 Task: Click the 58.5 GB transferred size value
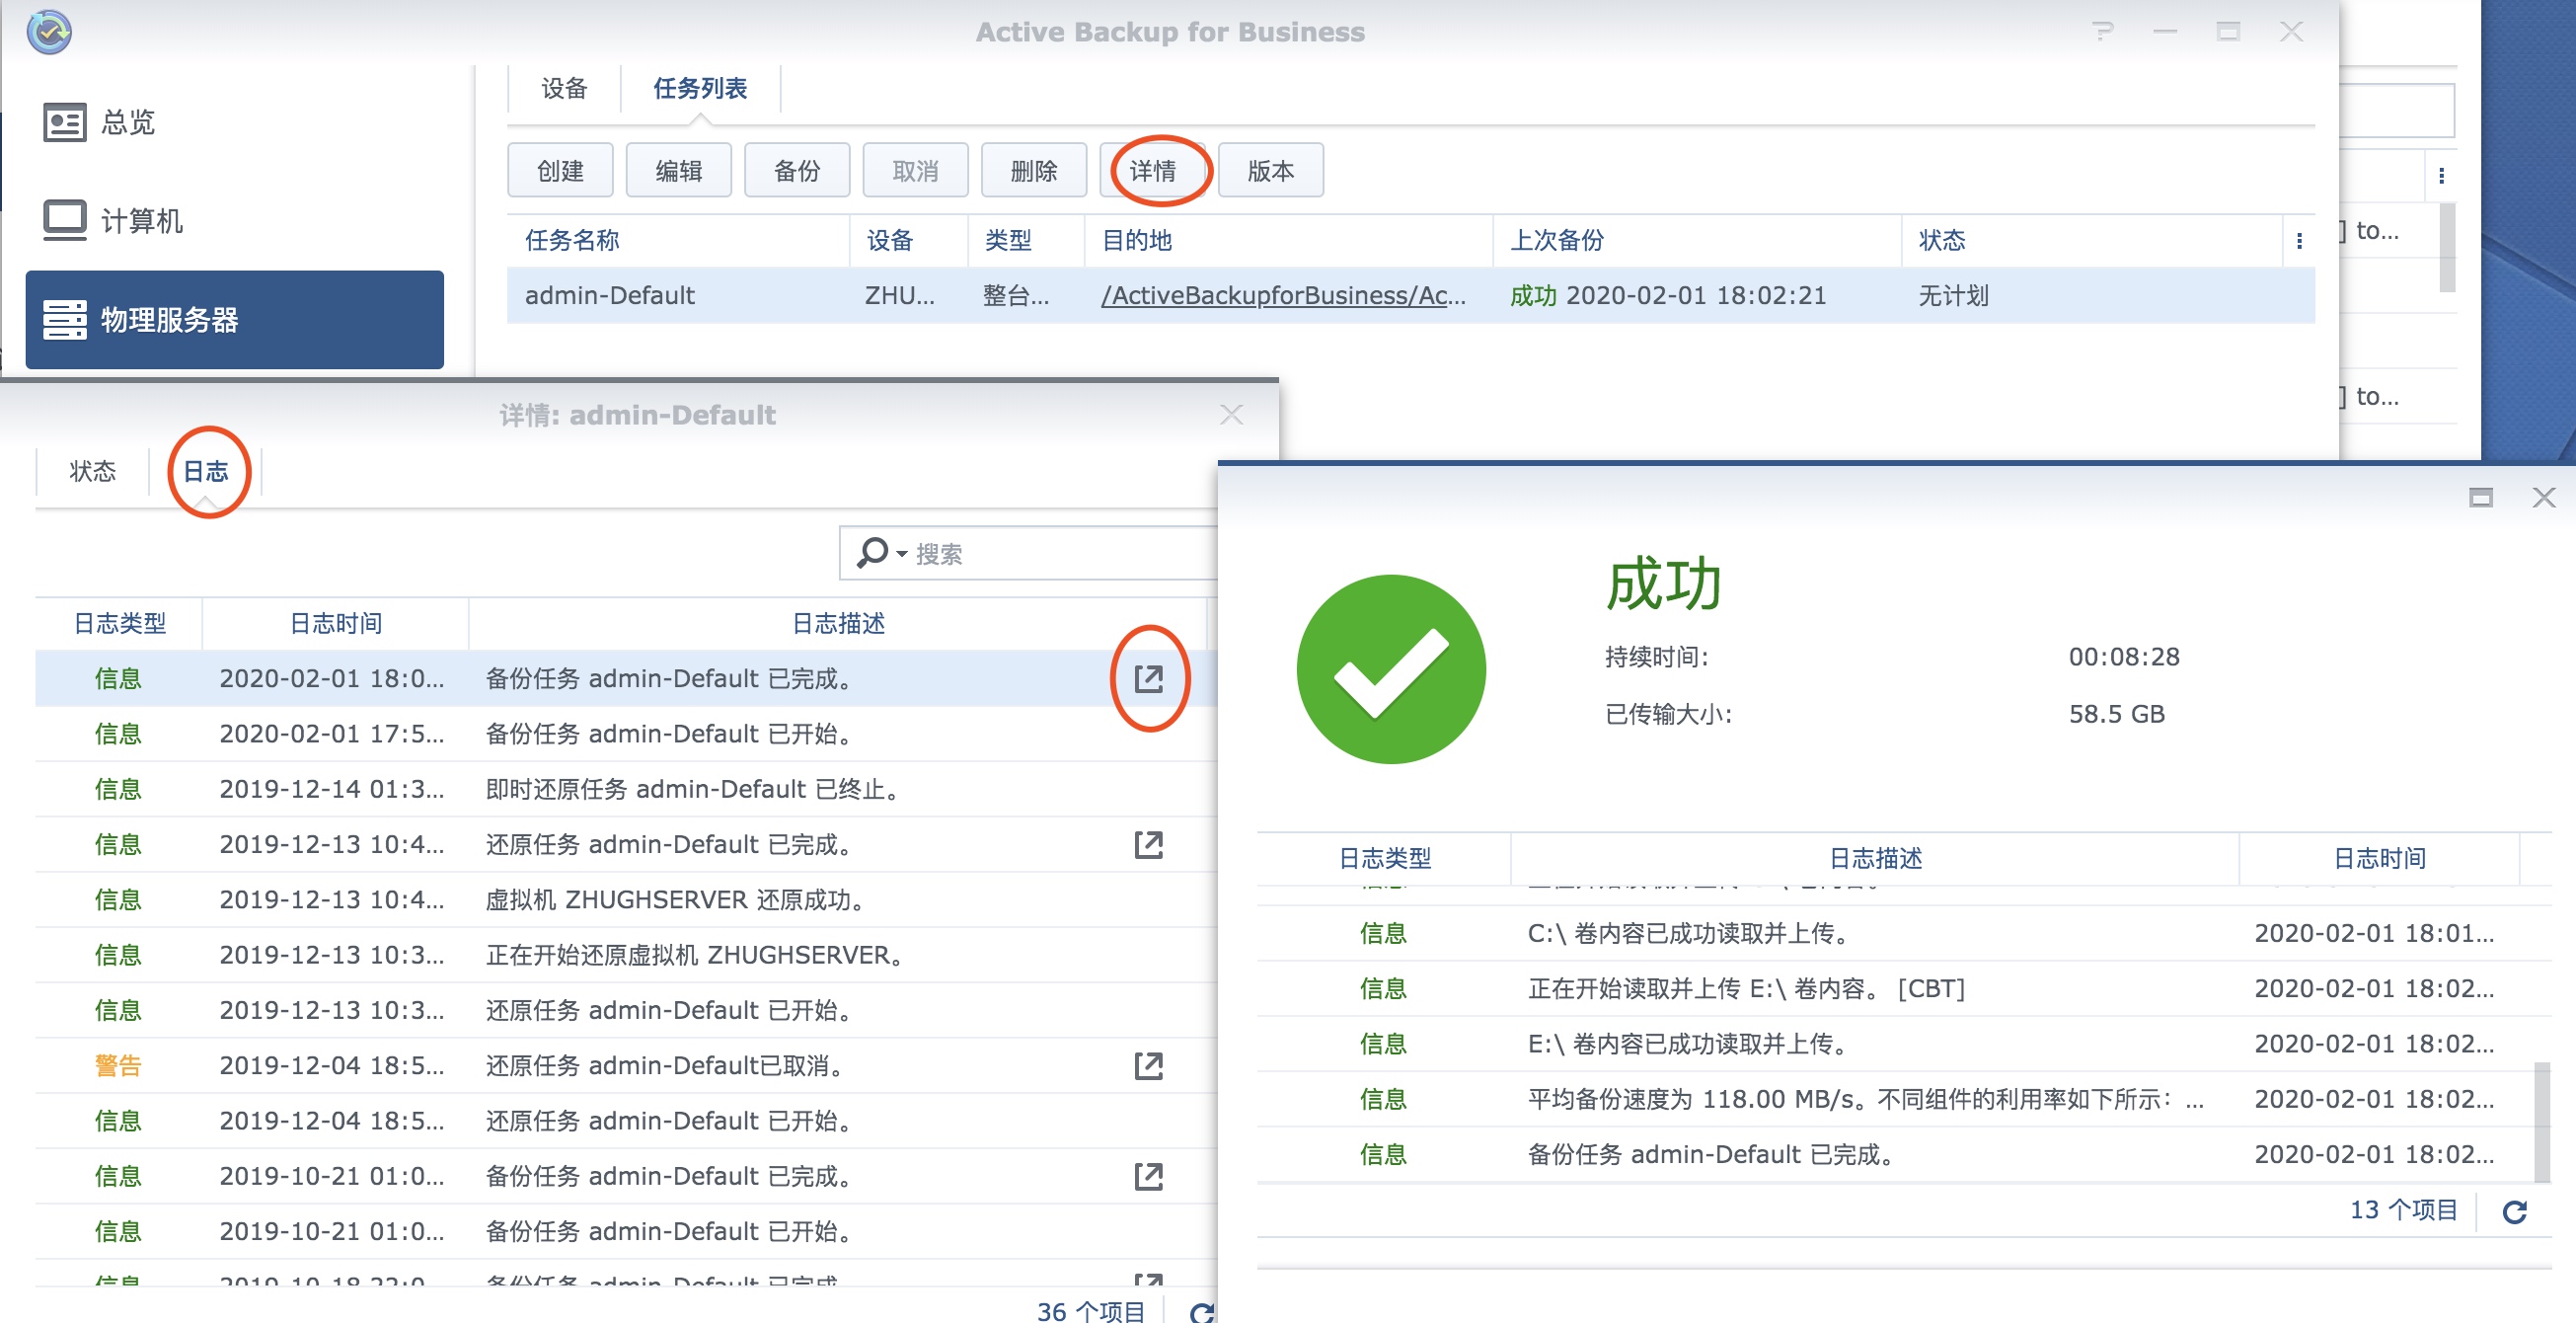tap(2116, 714)
